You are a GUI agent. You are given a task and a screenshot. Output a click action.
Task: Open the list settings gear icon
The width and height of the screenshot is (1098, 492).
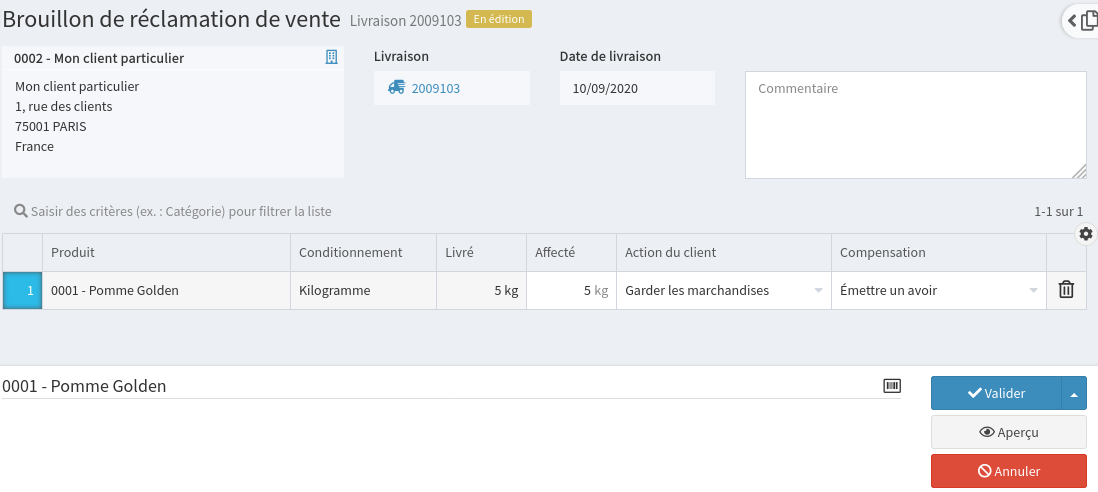[x=1086, y=233]
